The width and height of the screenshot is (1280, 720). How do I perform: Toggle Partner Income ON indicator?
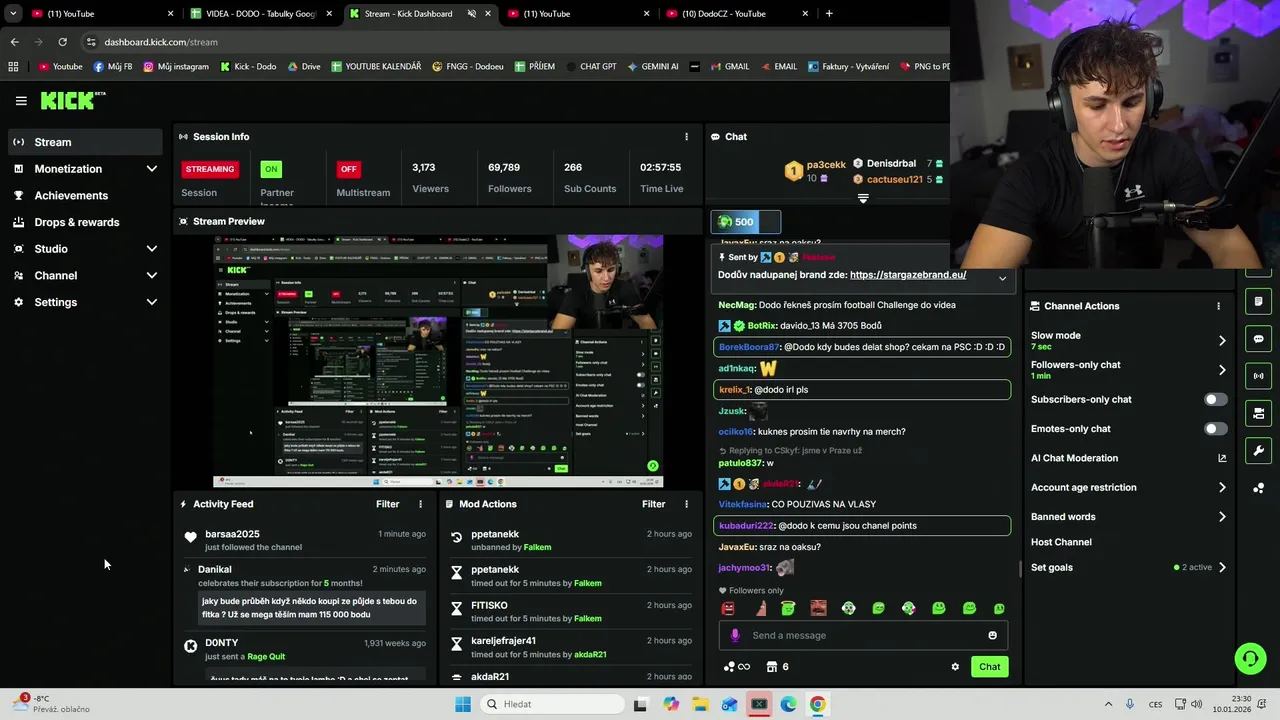(271, 169)
